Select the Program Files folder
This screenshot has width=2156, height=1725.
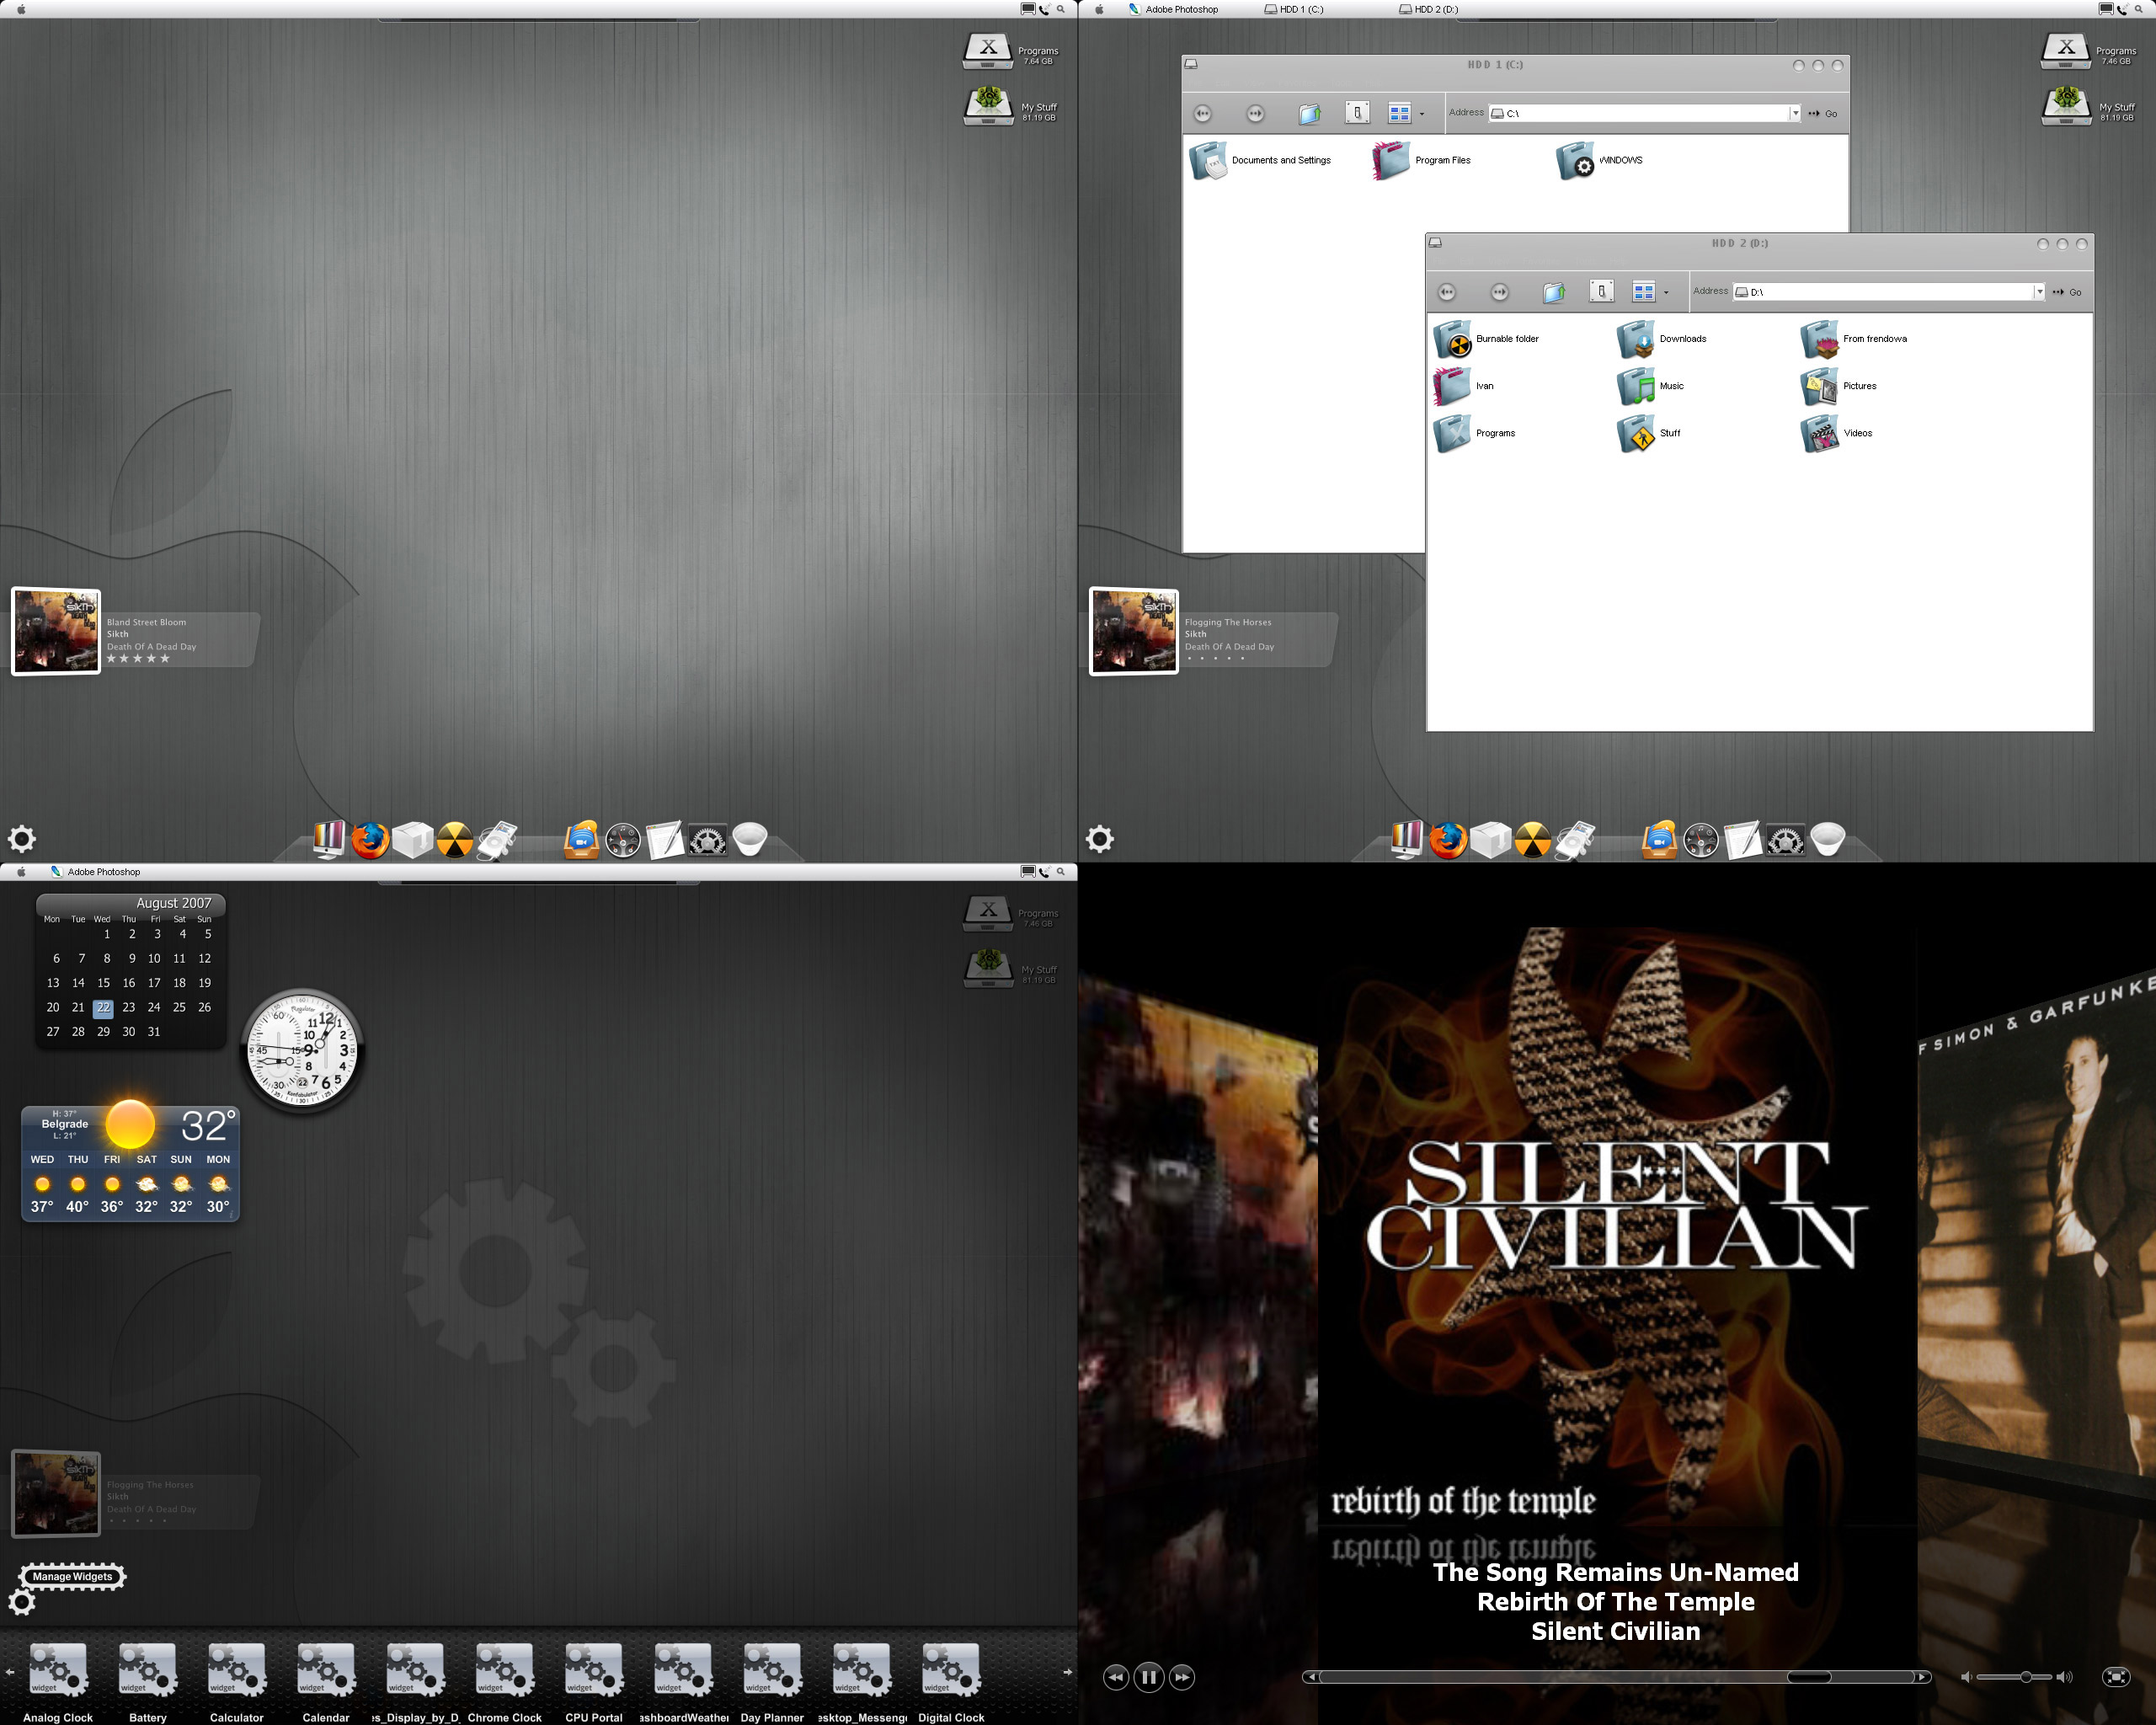point(1420,160)
